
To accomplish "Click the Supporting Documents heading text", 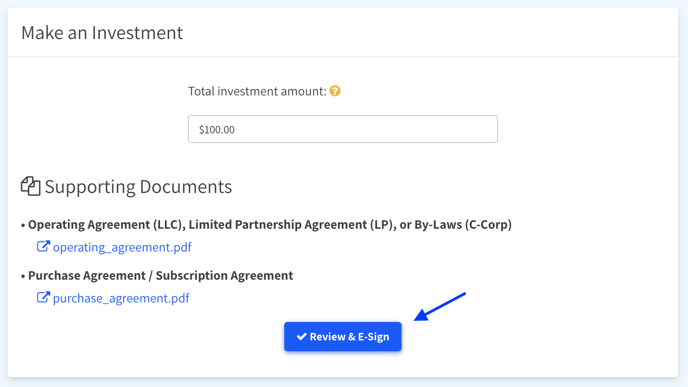I will (138, 186).
